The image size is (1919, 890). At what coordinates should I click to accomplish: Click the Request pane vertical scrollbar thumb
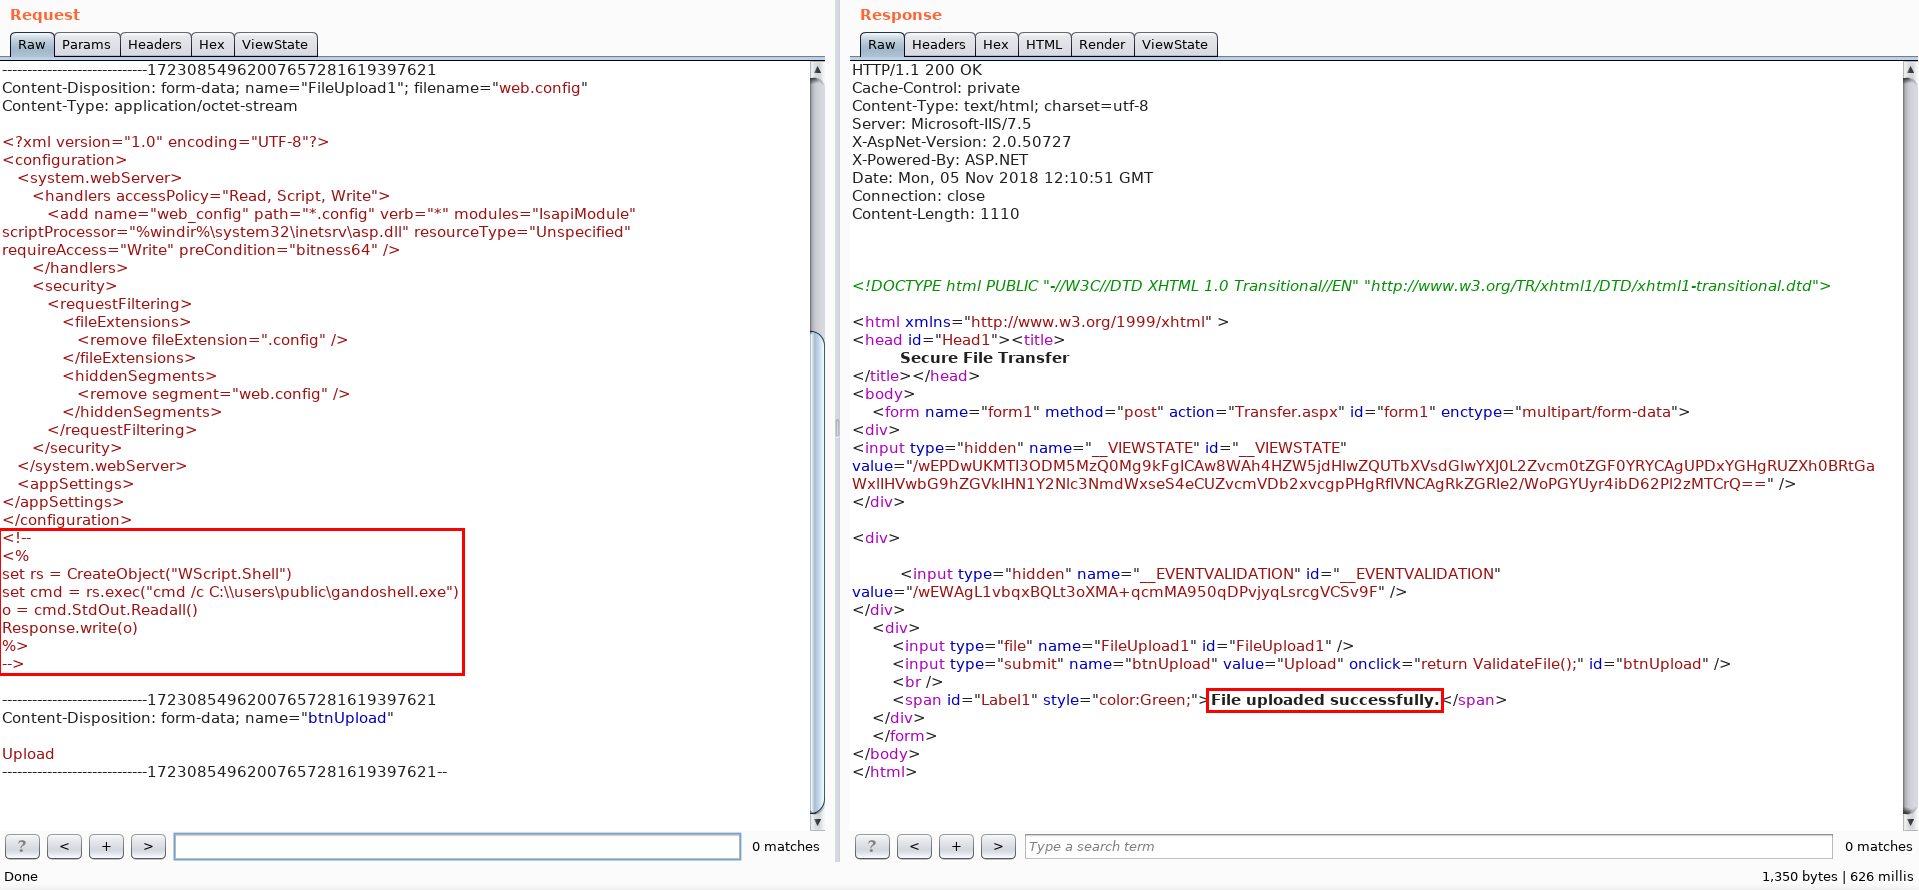817,572
